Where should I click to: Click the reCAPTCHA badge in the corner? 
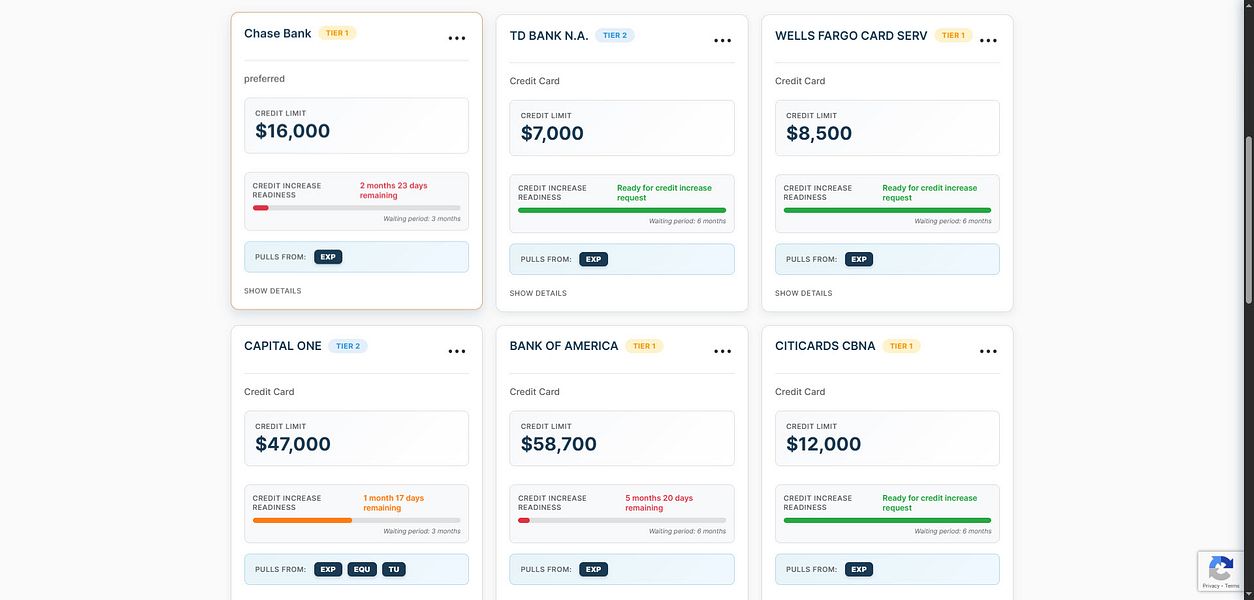1221,571
